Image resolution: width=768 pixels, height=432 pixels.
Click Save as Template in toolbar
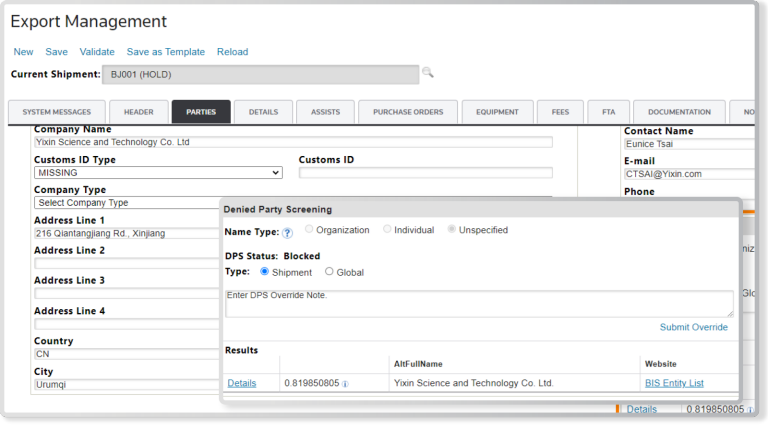click(x=165, y=52)
